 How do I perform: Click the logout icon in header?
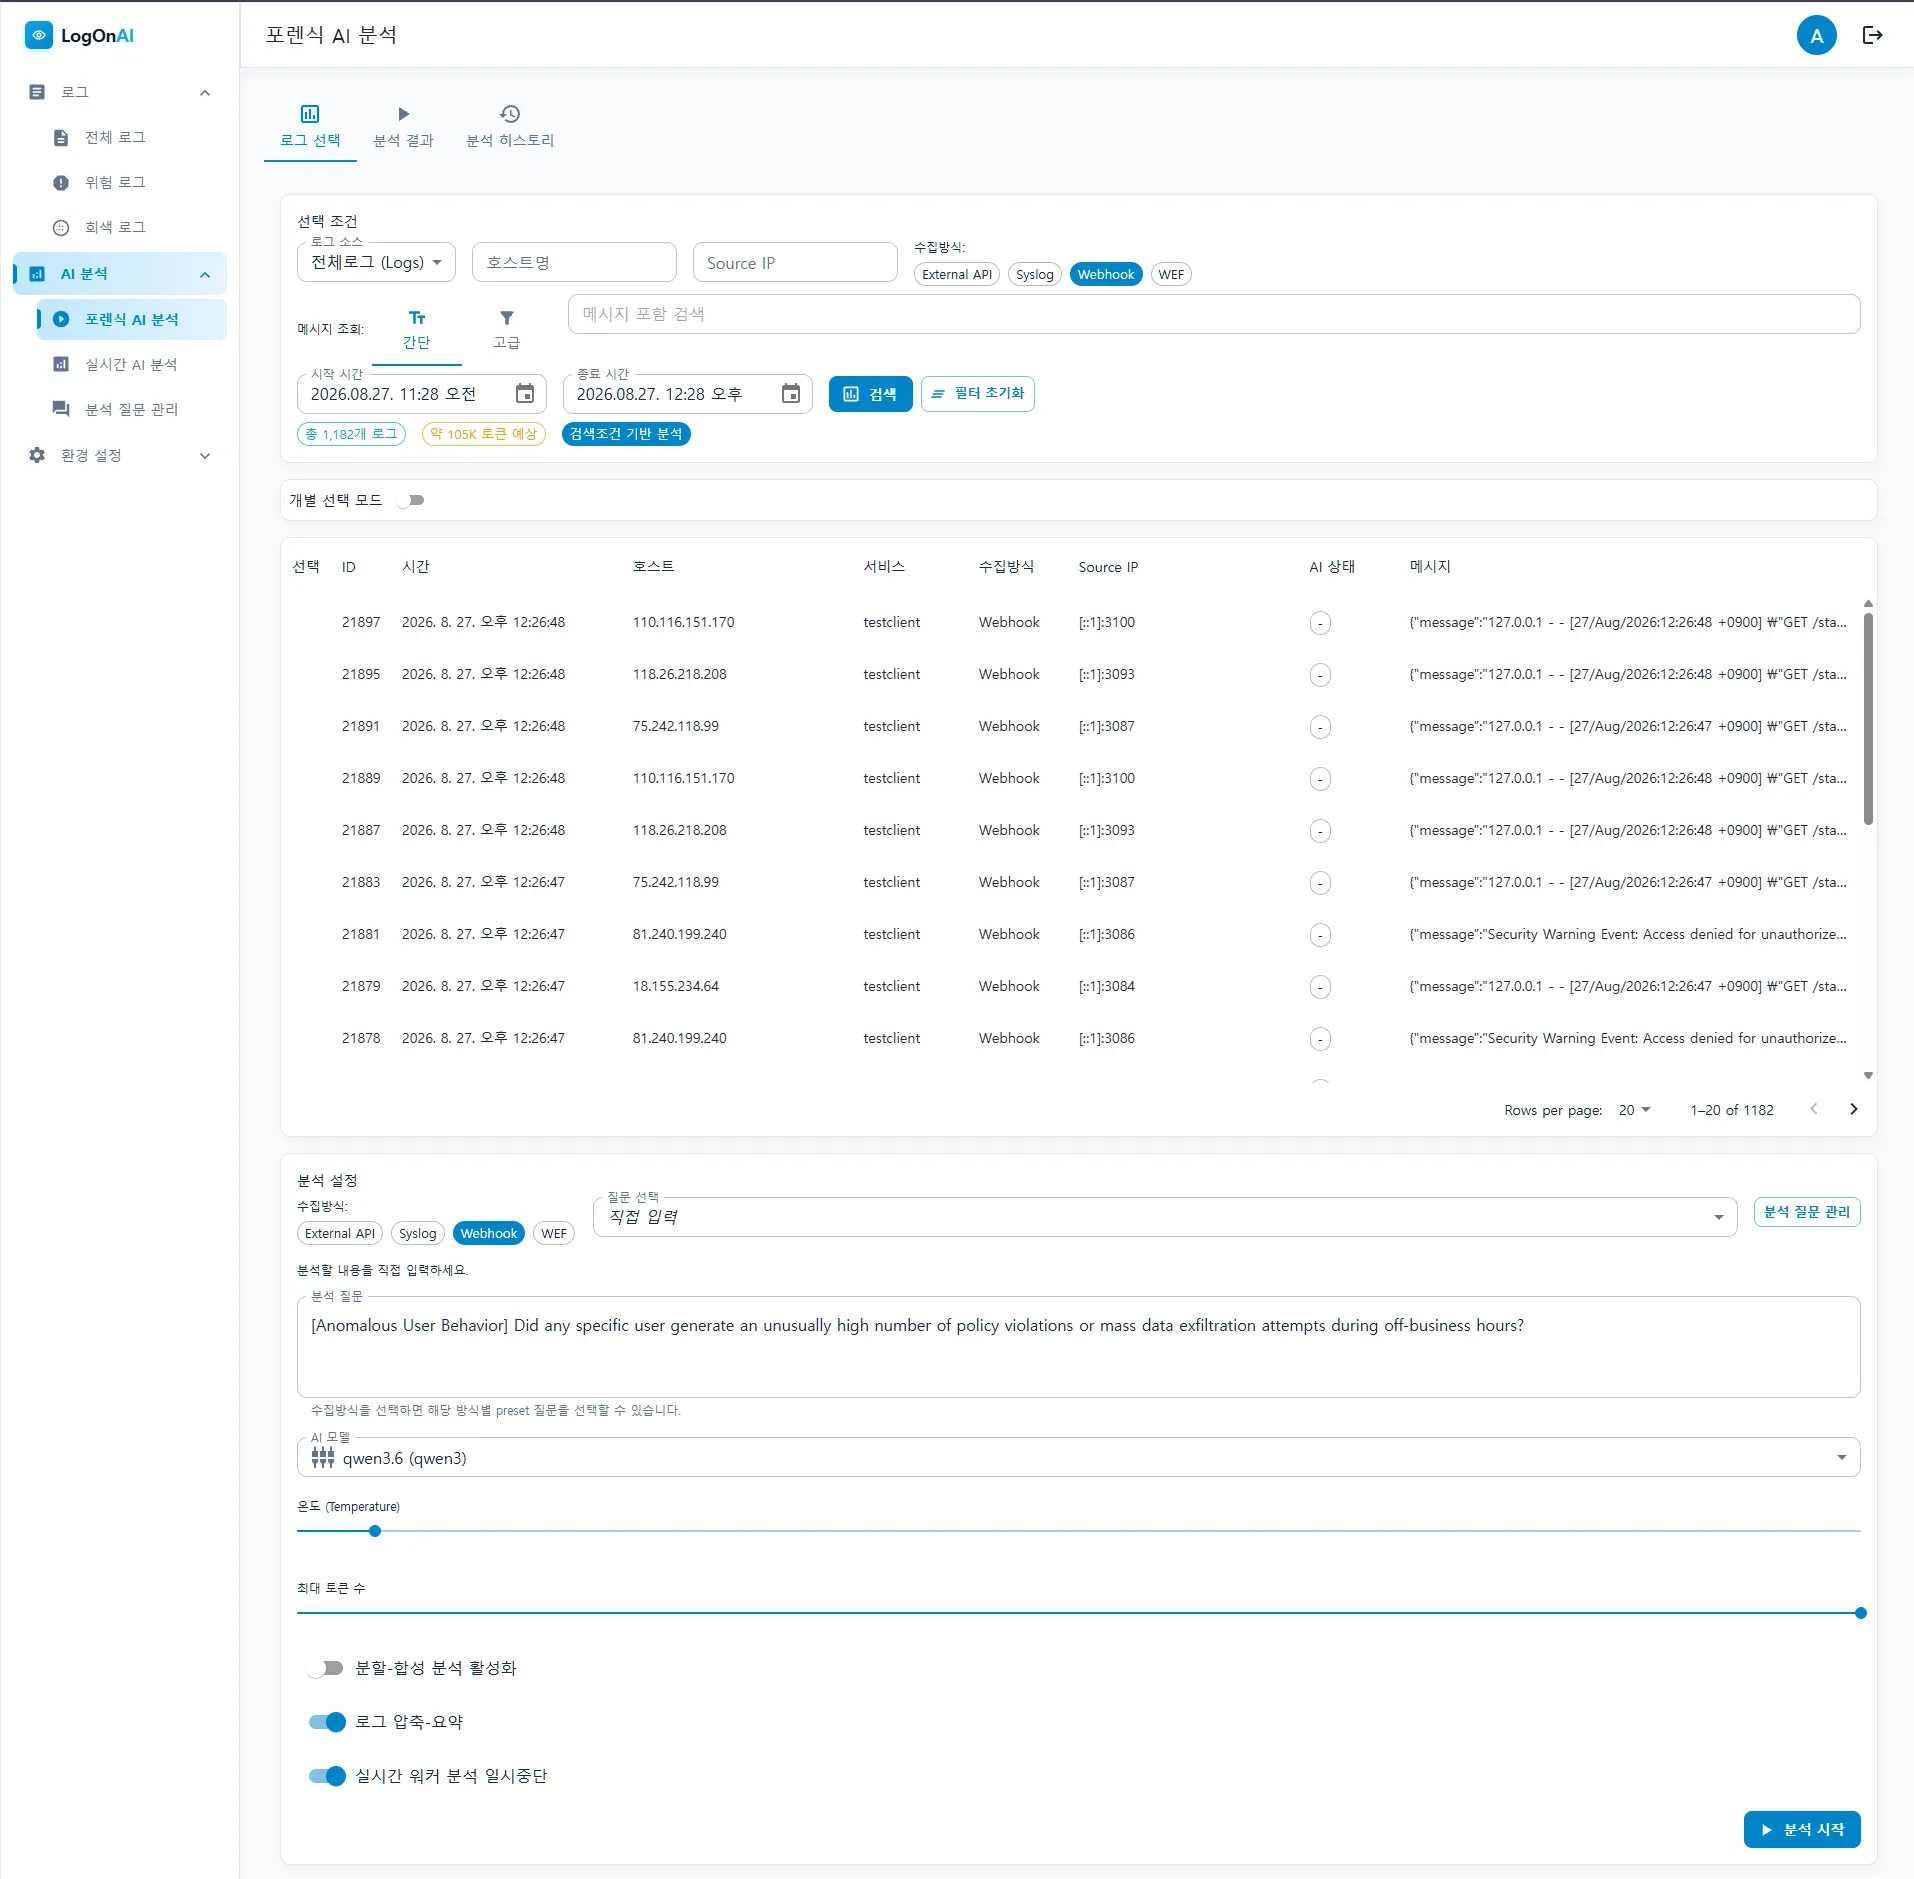[1872, 36]
